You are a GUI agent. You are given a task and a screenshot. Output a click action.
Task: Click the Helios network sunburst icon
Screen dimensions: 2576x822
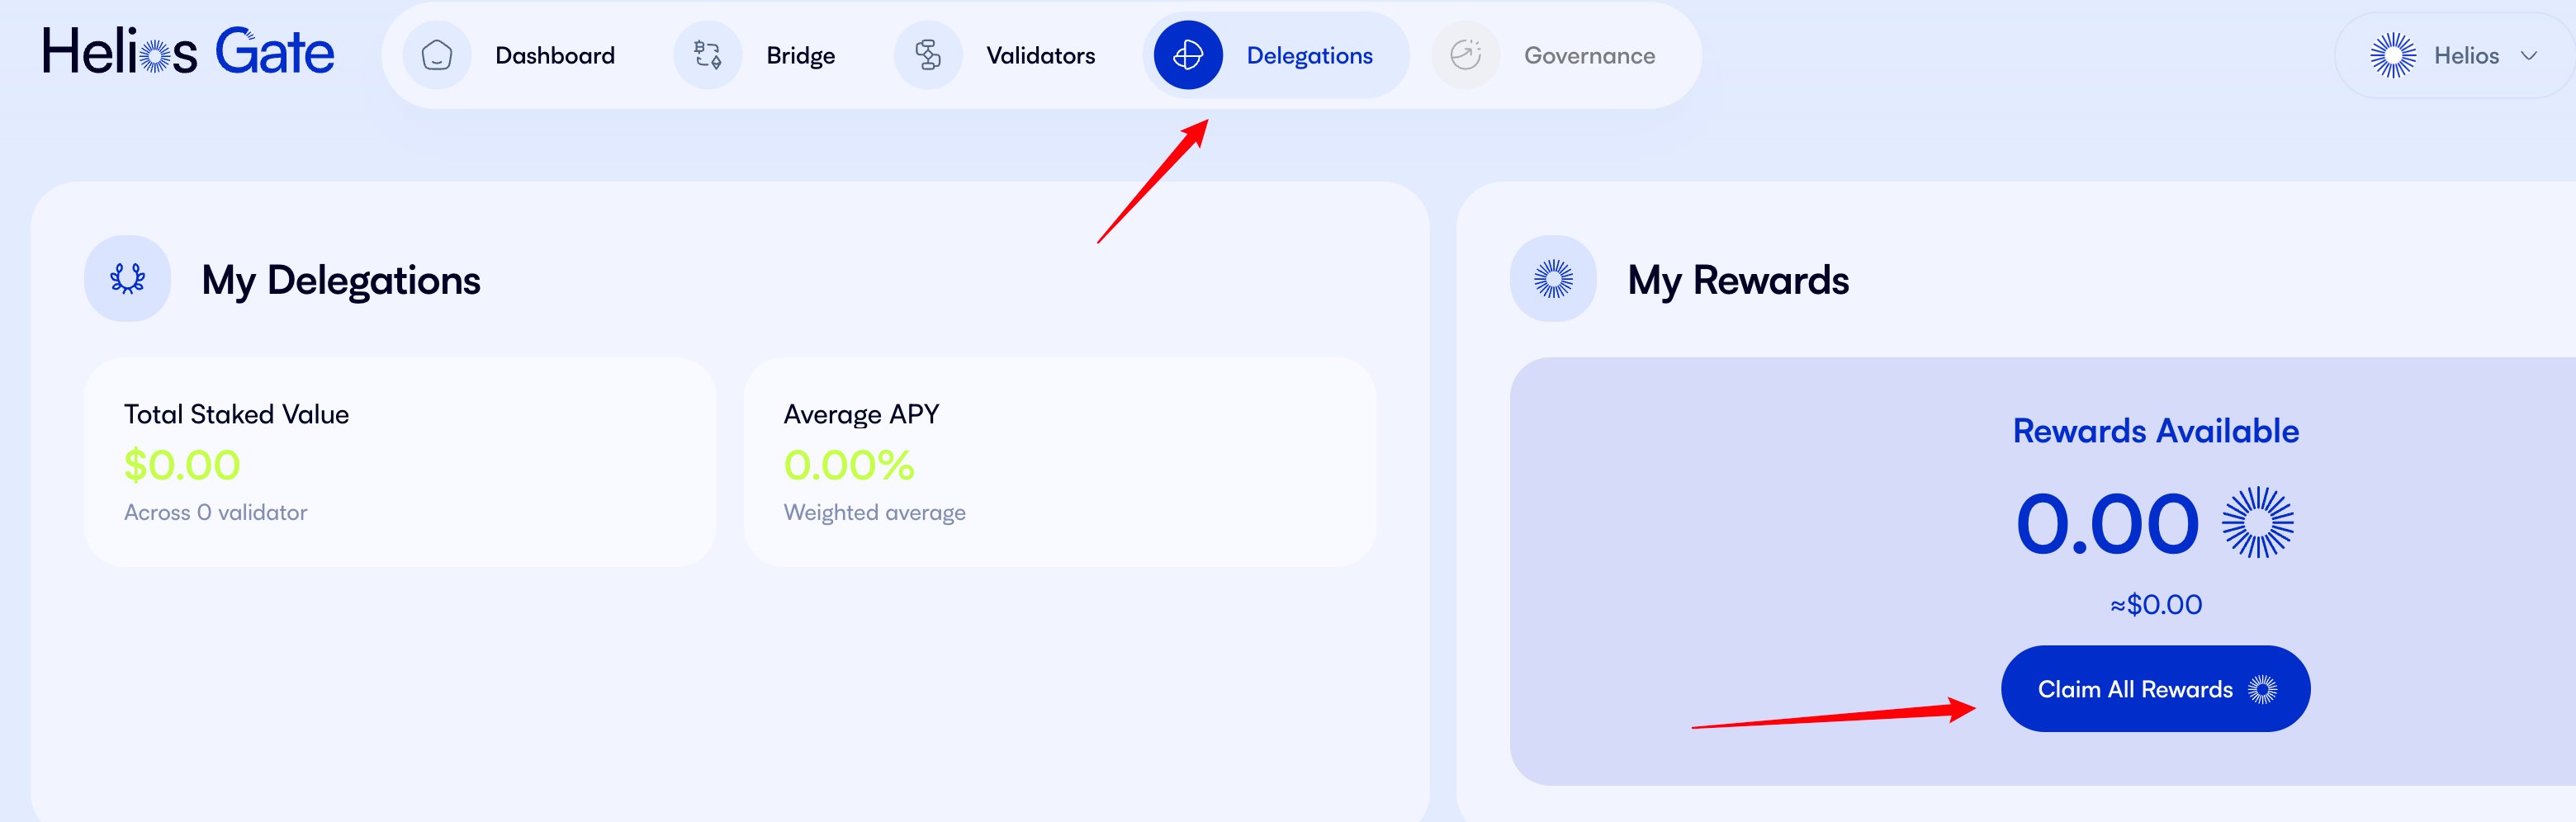[2393, 55]
